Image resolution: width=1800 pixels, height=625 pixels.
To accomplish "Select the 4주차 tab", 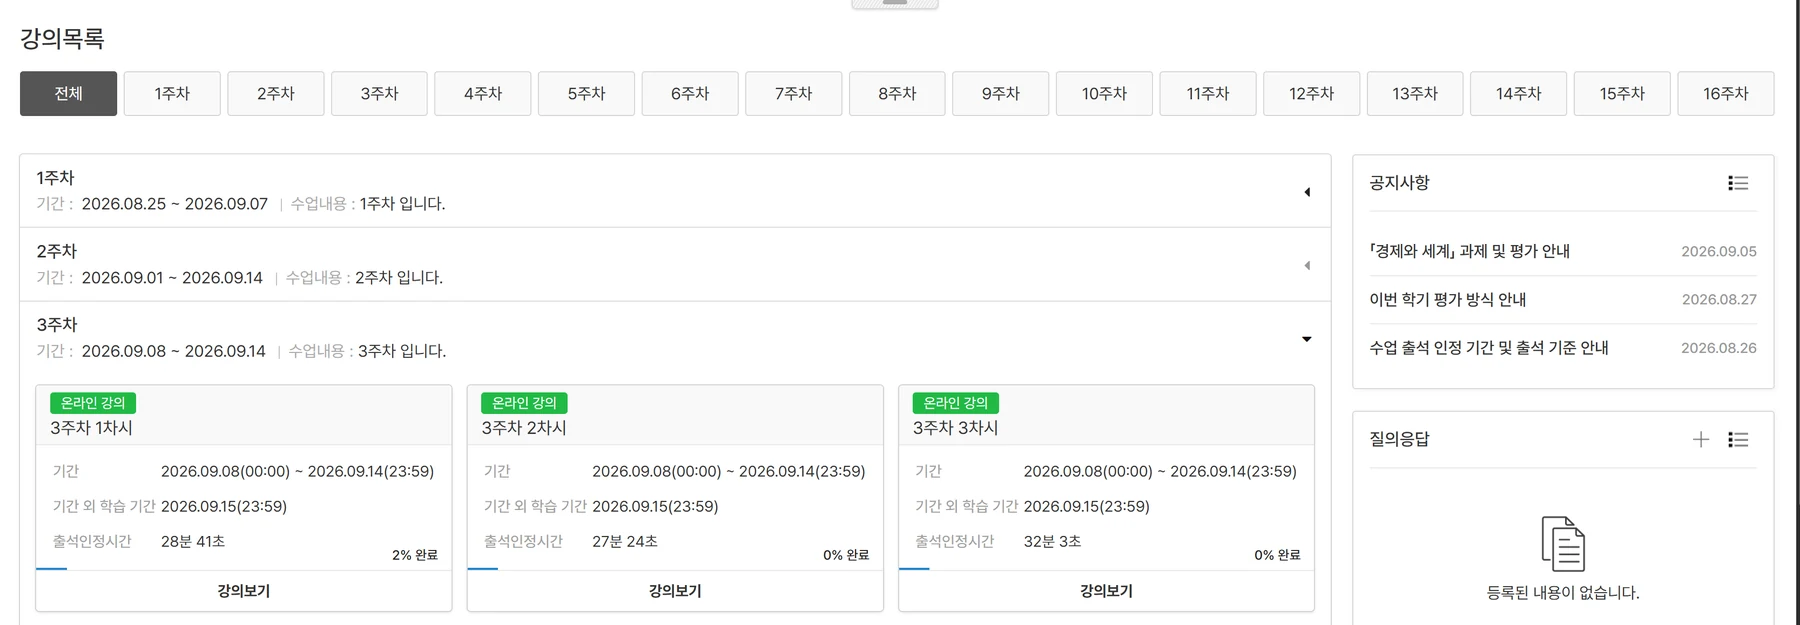I will pos(483,93).
